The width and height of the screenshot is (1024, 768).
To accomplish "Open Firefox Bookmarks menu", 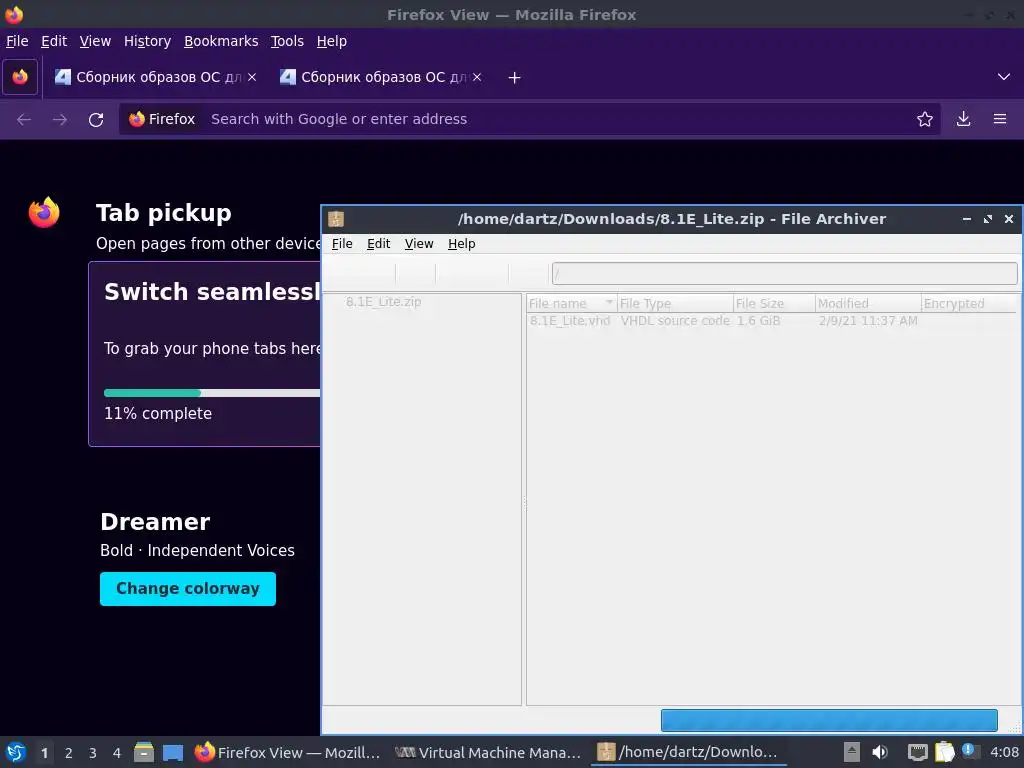I will pos(221,41).
